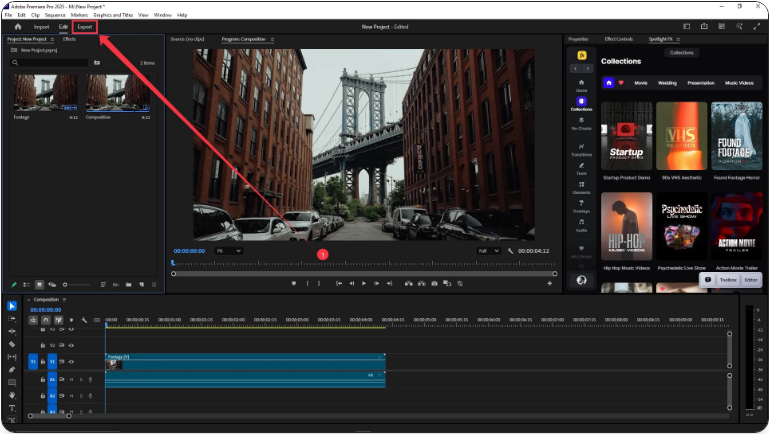
Task: Pick the Razor tool
Action: click(x=12, y=344)
